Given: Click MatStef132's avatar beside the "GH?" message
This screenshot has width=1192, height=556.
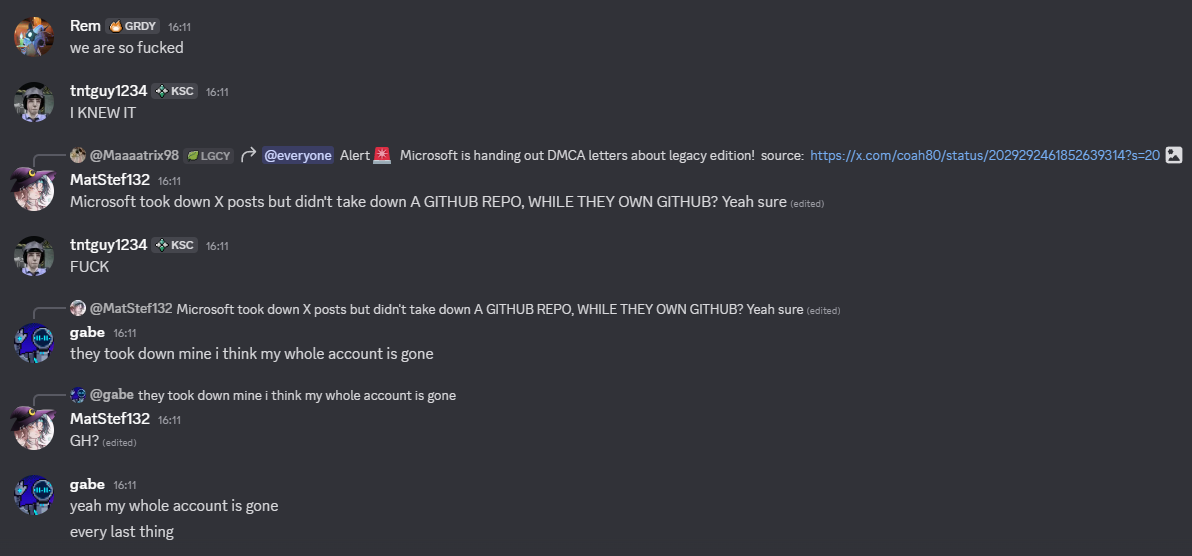Looking at the screenshot, I should point(34,429).
